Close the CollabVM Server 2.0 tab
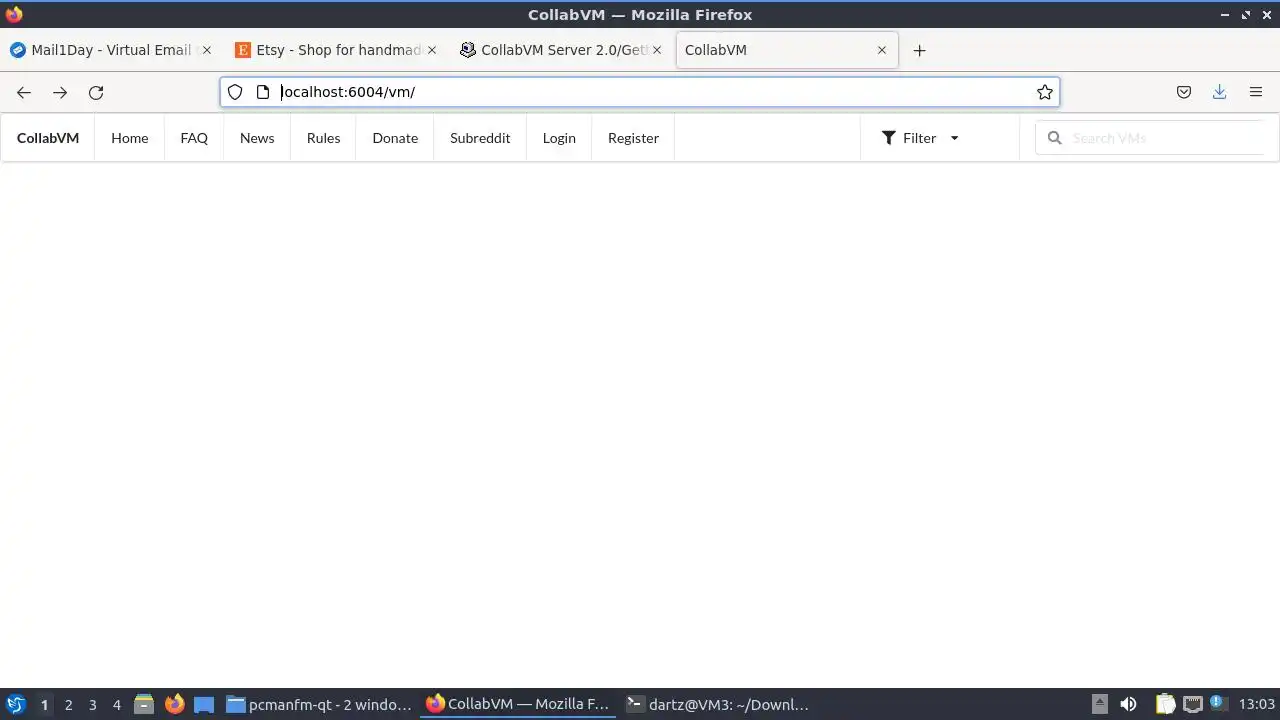This screenshot has height=720, width=1280. [x=657, y=50]
